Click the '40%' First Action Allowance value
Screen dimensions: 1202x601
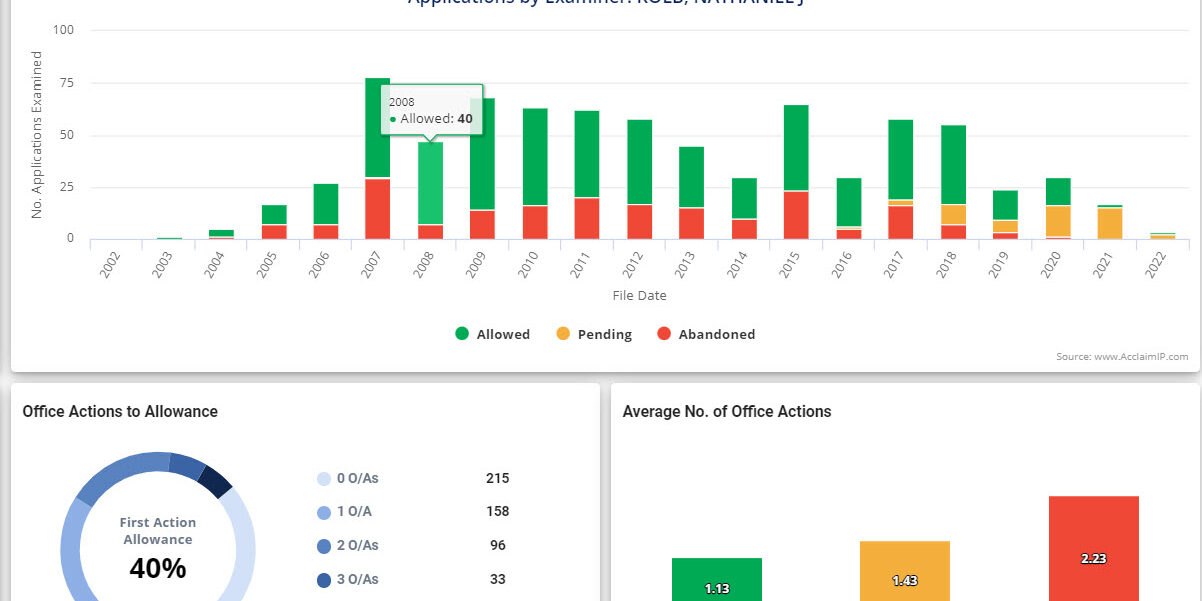click(158, 568)
